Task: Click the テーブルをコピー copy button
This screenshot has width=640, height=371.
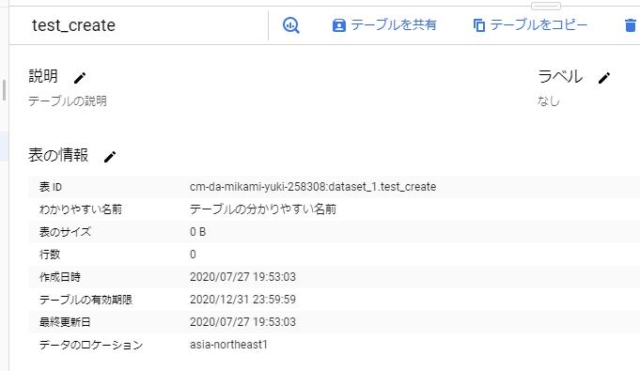Action: coord(530,25)
